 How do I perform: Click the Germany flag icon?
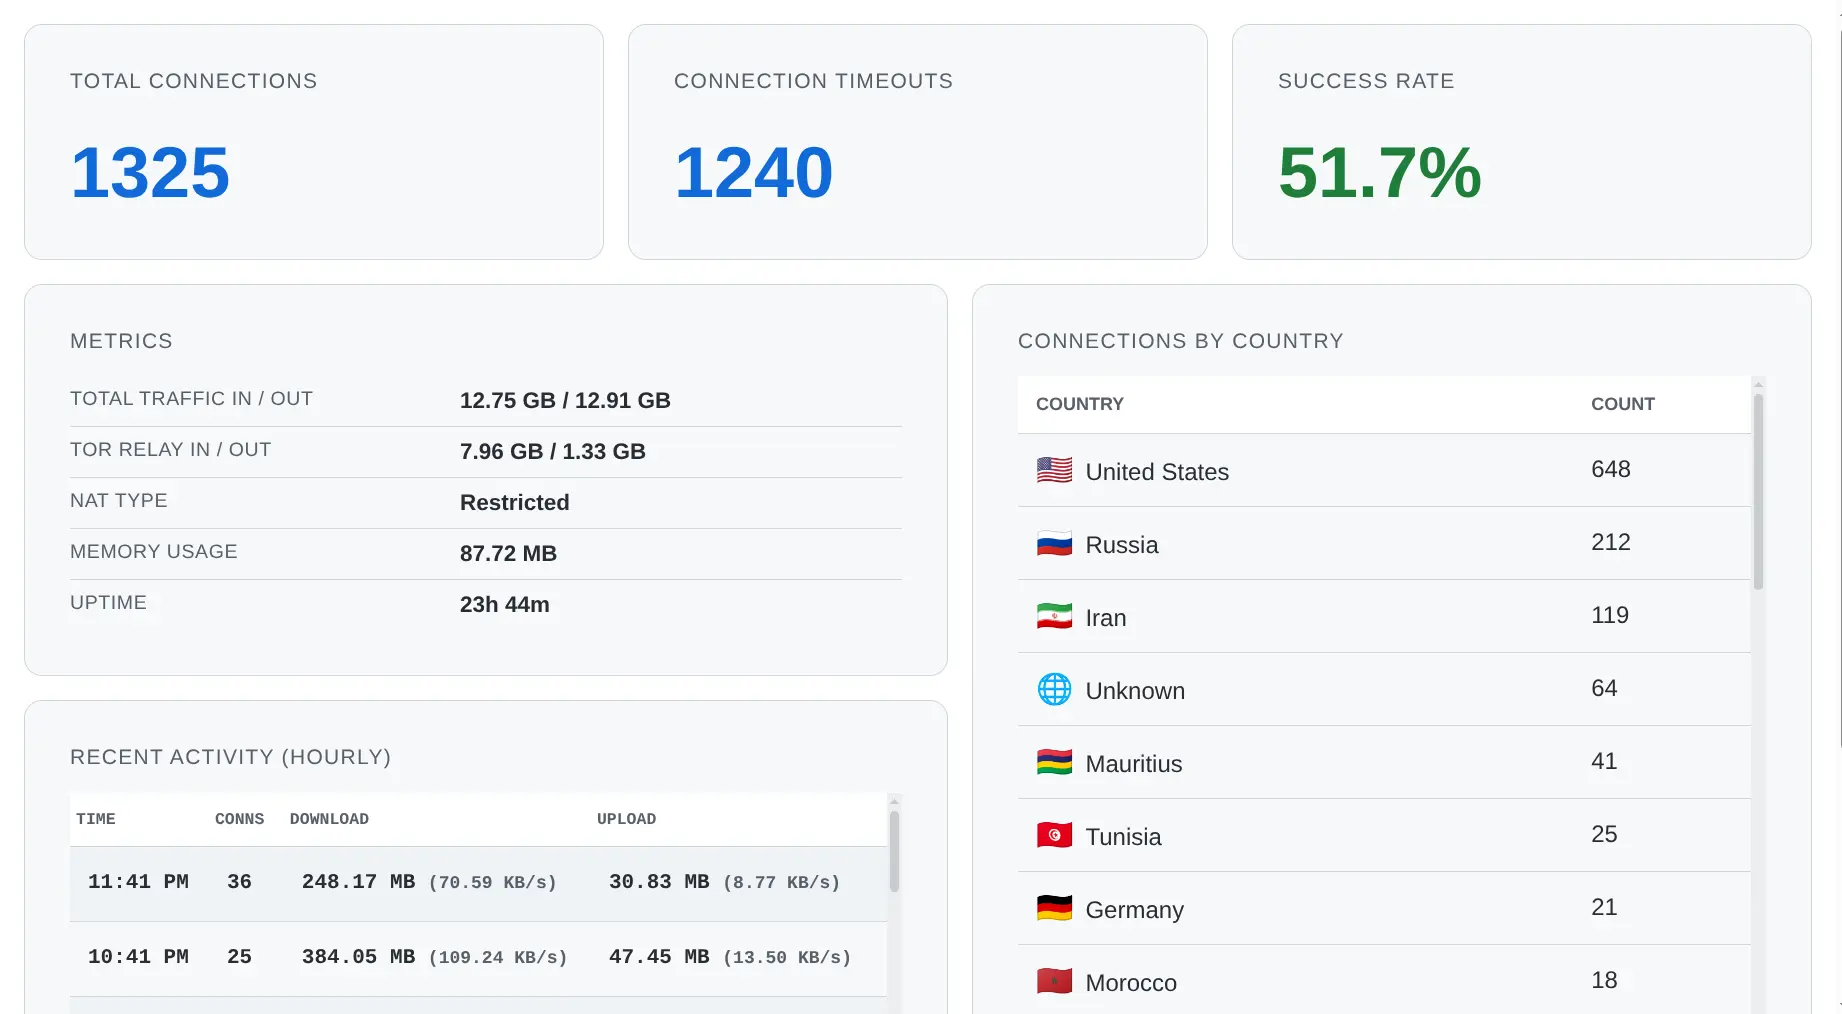(x=1054, y=908)
